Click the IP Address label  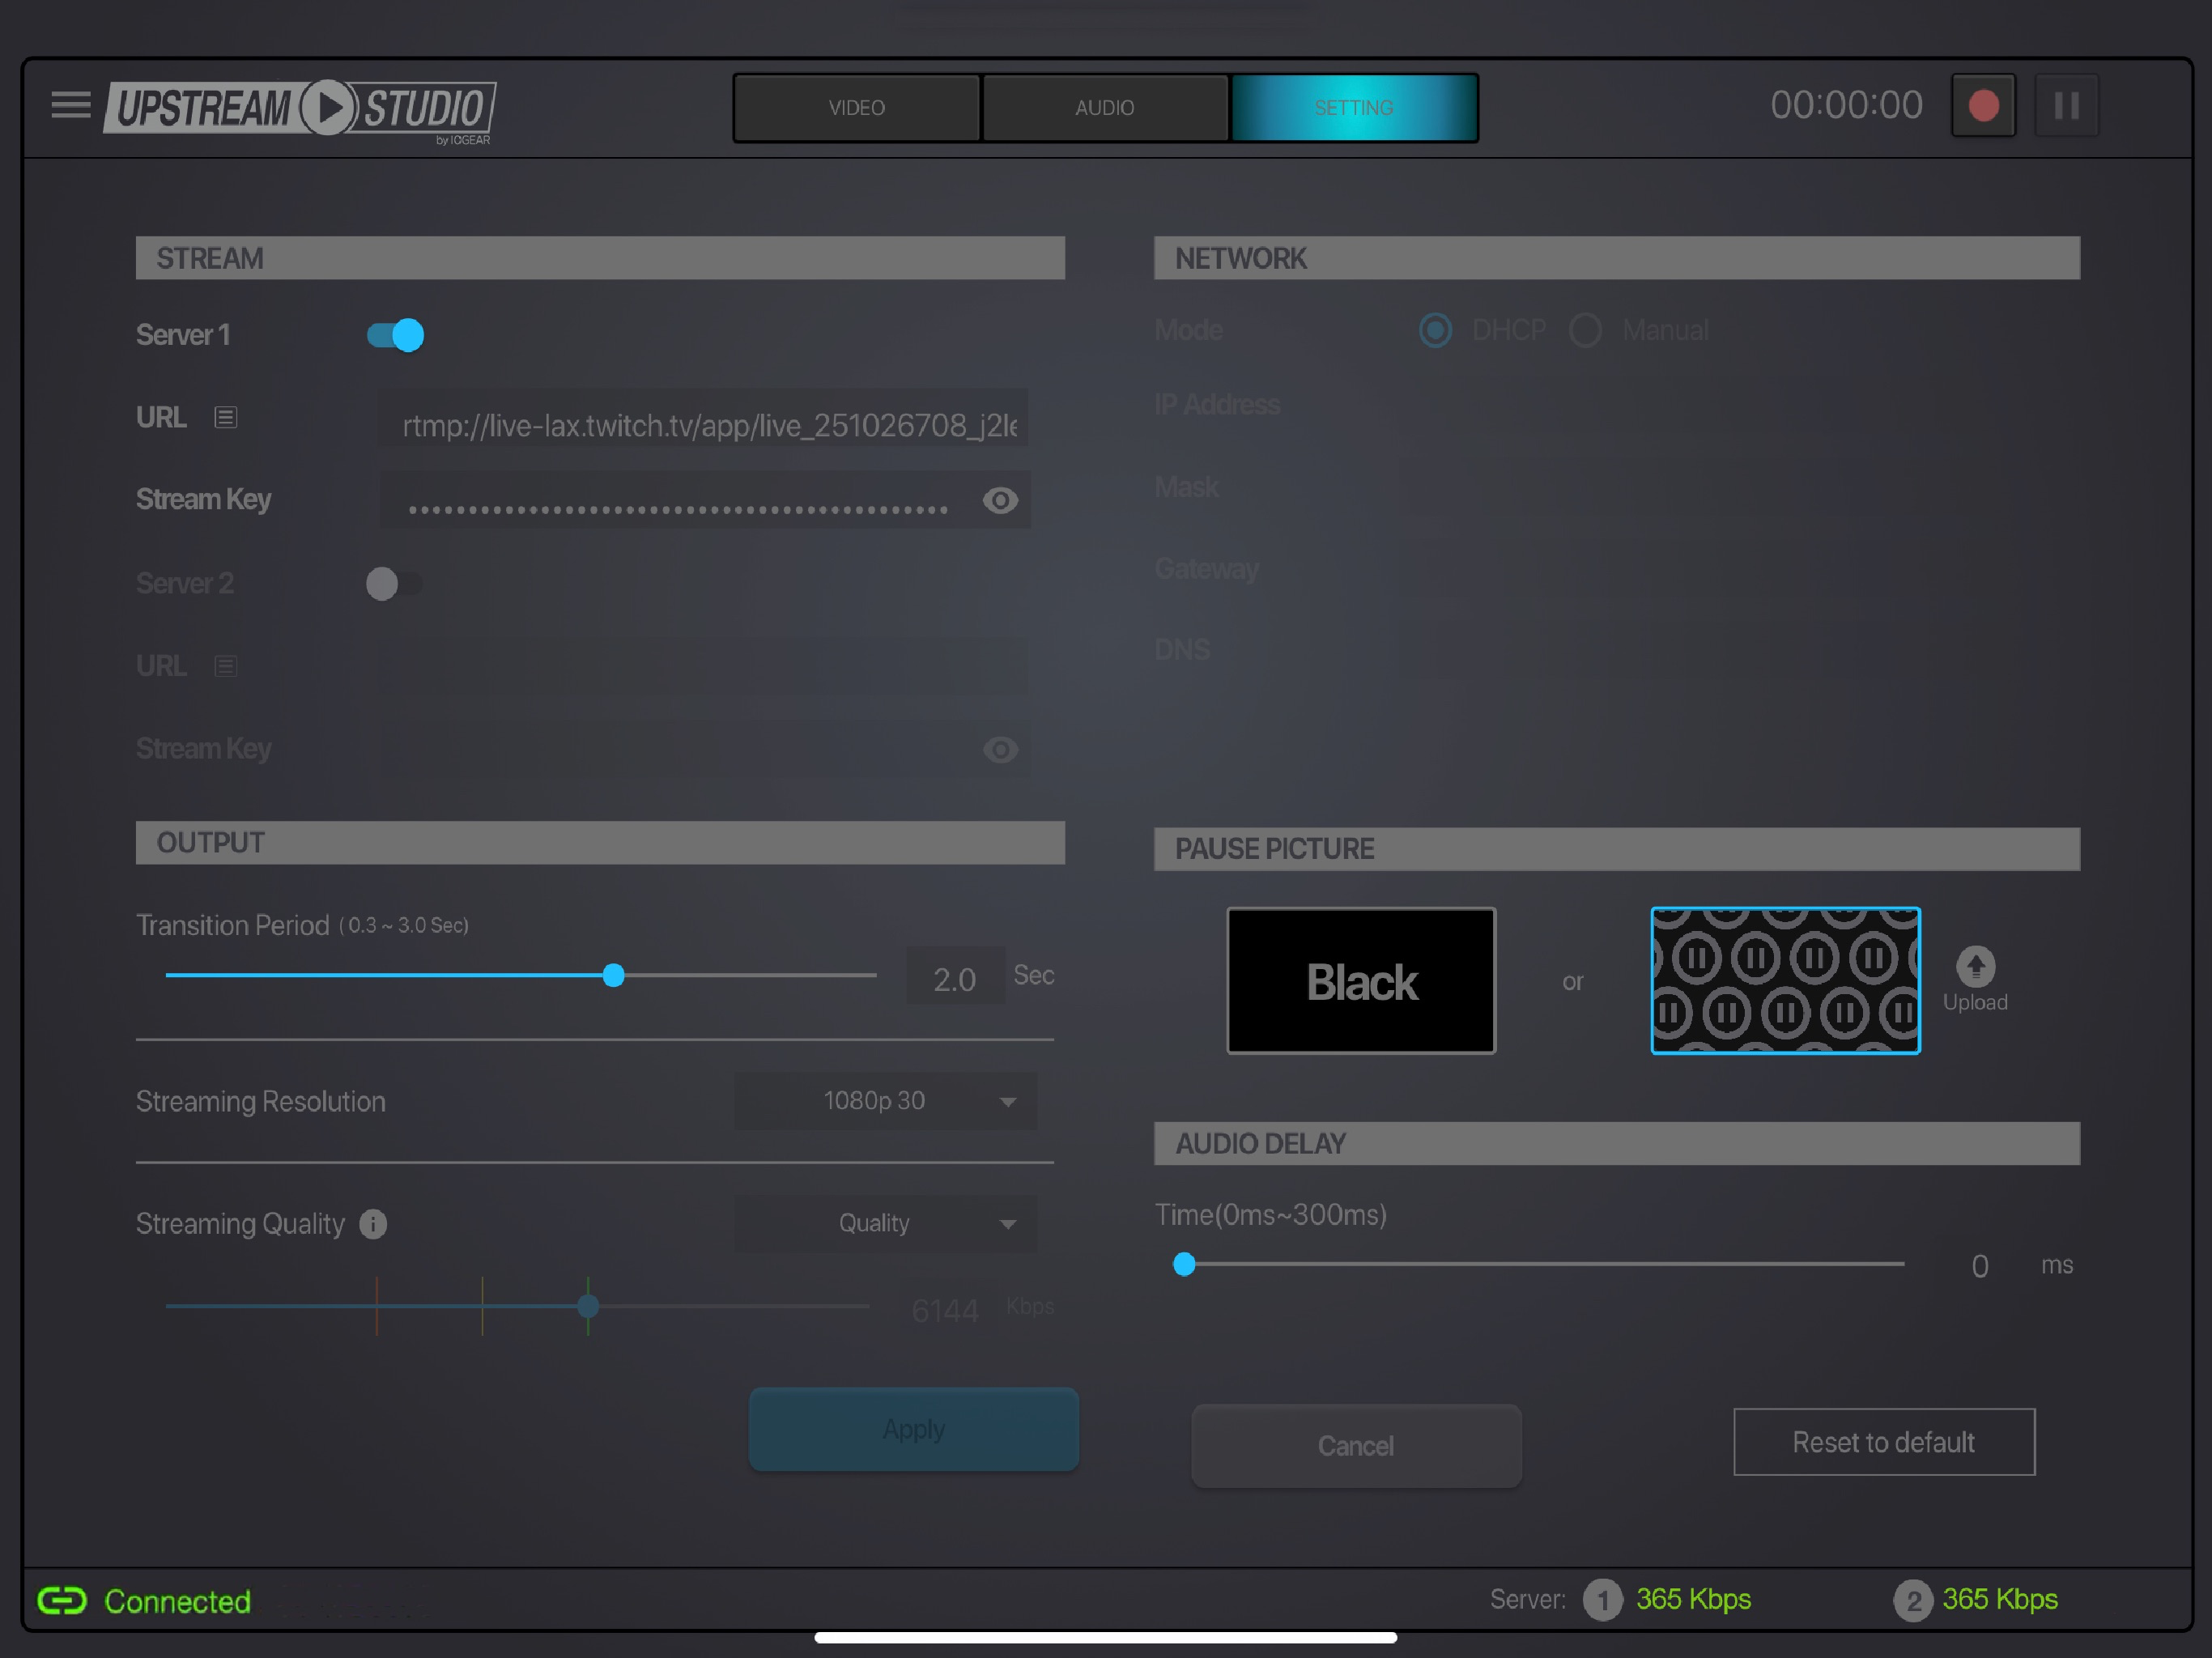(1217, 404)
